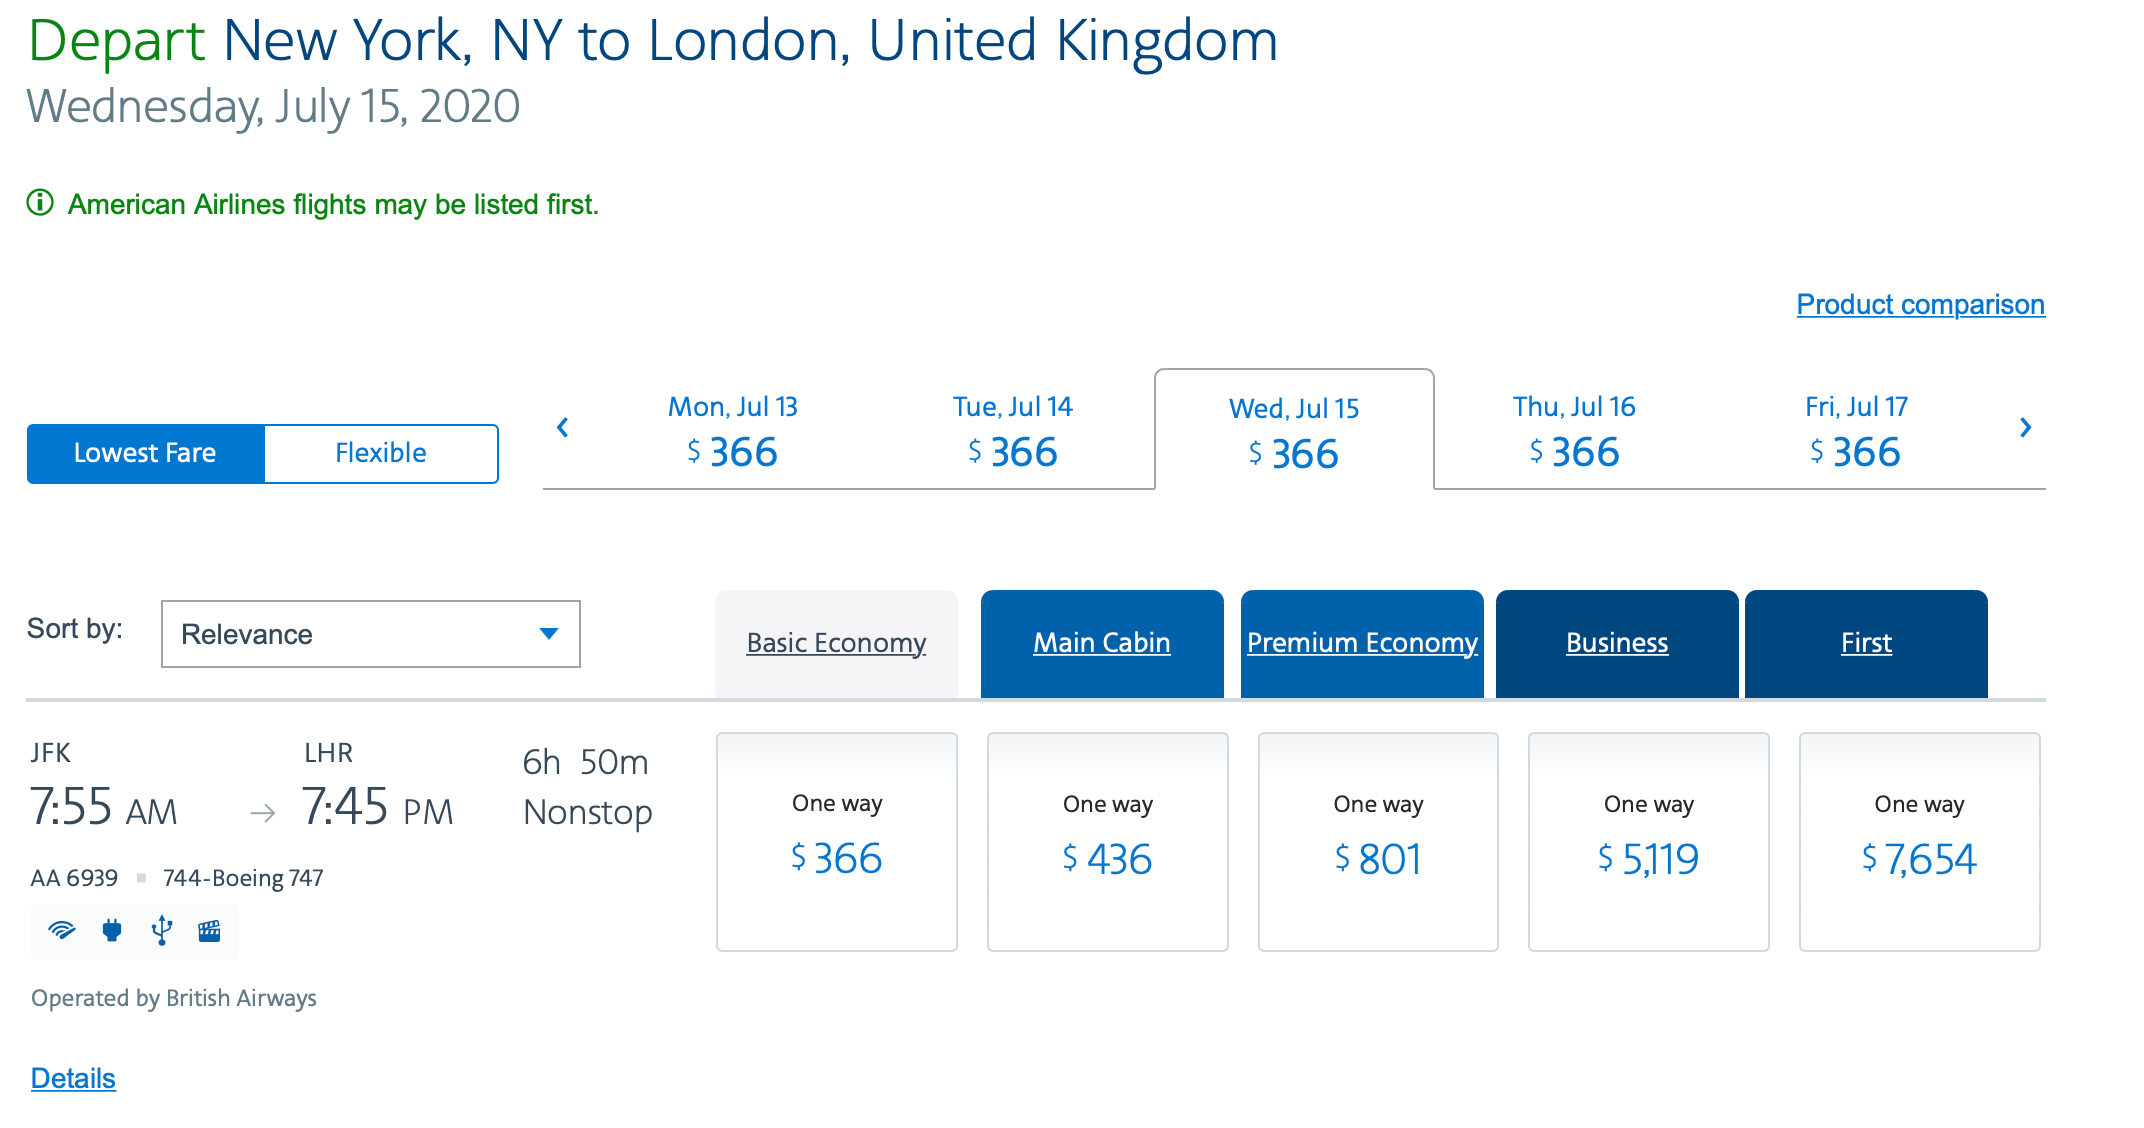Select the $366 Basic Economy fare
The width and height of the screenshot is (2144, 1128).
[x=837, y=842]
